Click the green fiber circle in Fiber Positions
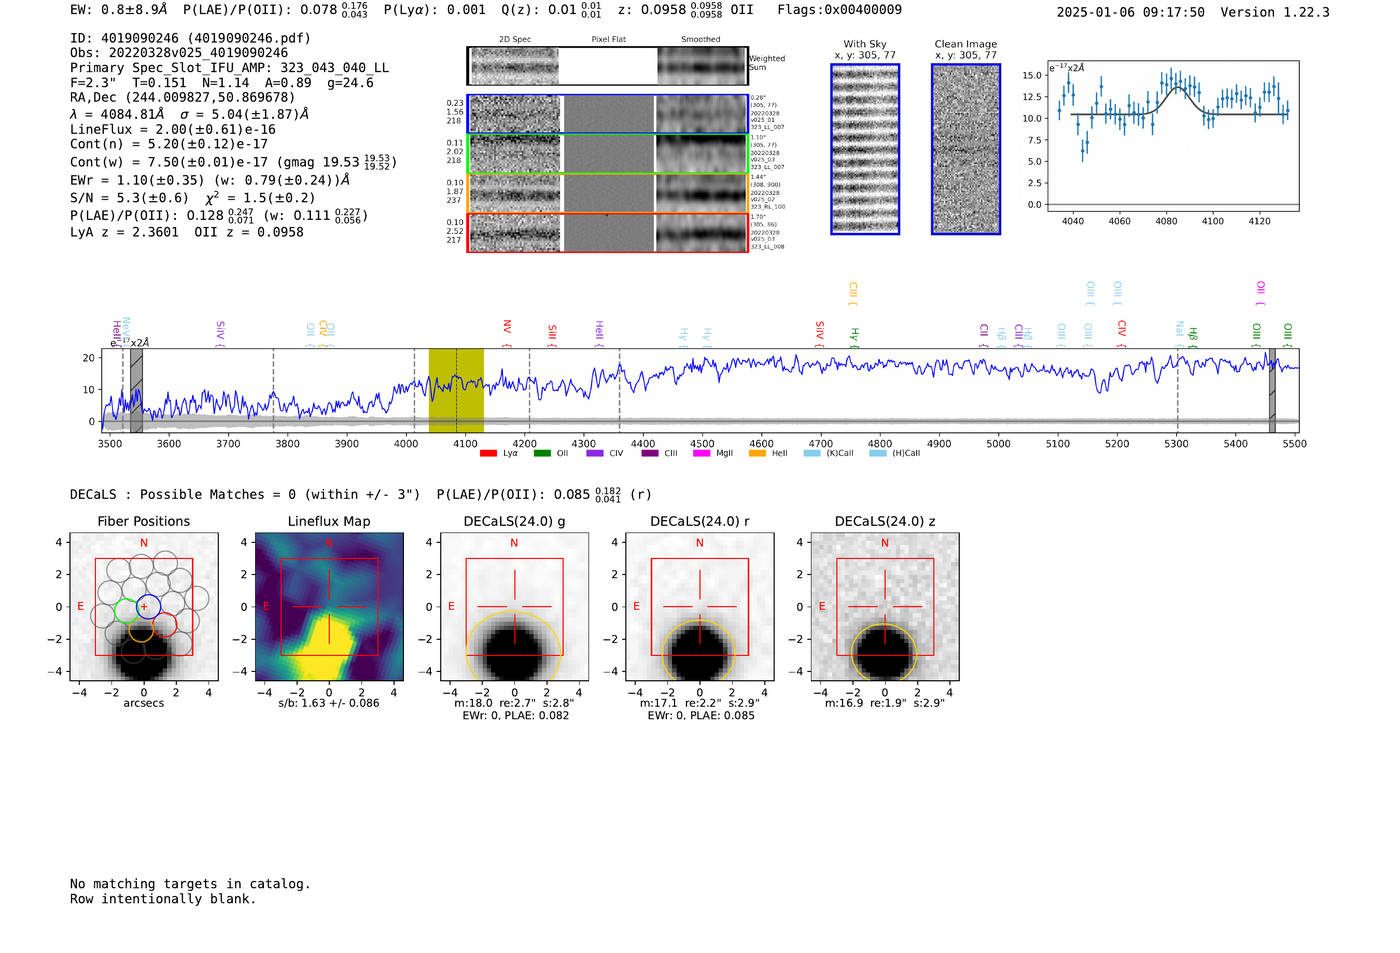Viewport: 1400px width, 953px height. pyautogui.click(x=127, y=611)
